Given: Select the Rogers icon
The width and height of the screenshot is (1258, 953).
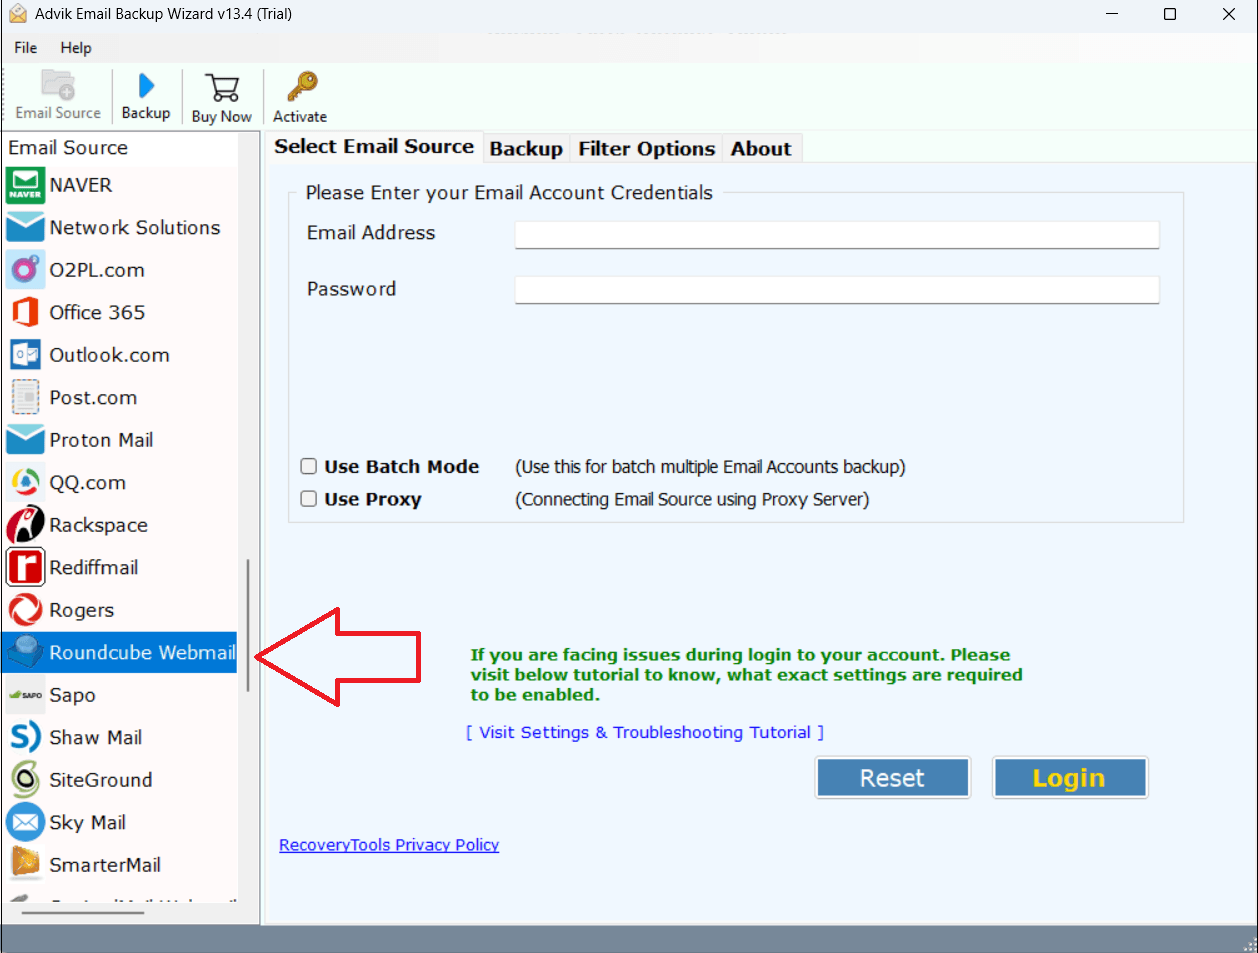Looking at the screenshot, I should (x=25, y=610).
